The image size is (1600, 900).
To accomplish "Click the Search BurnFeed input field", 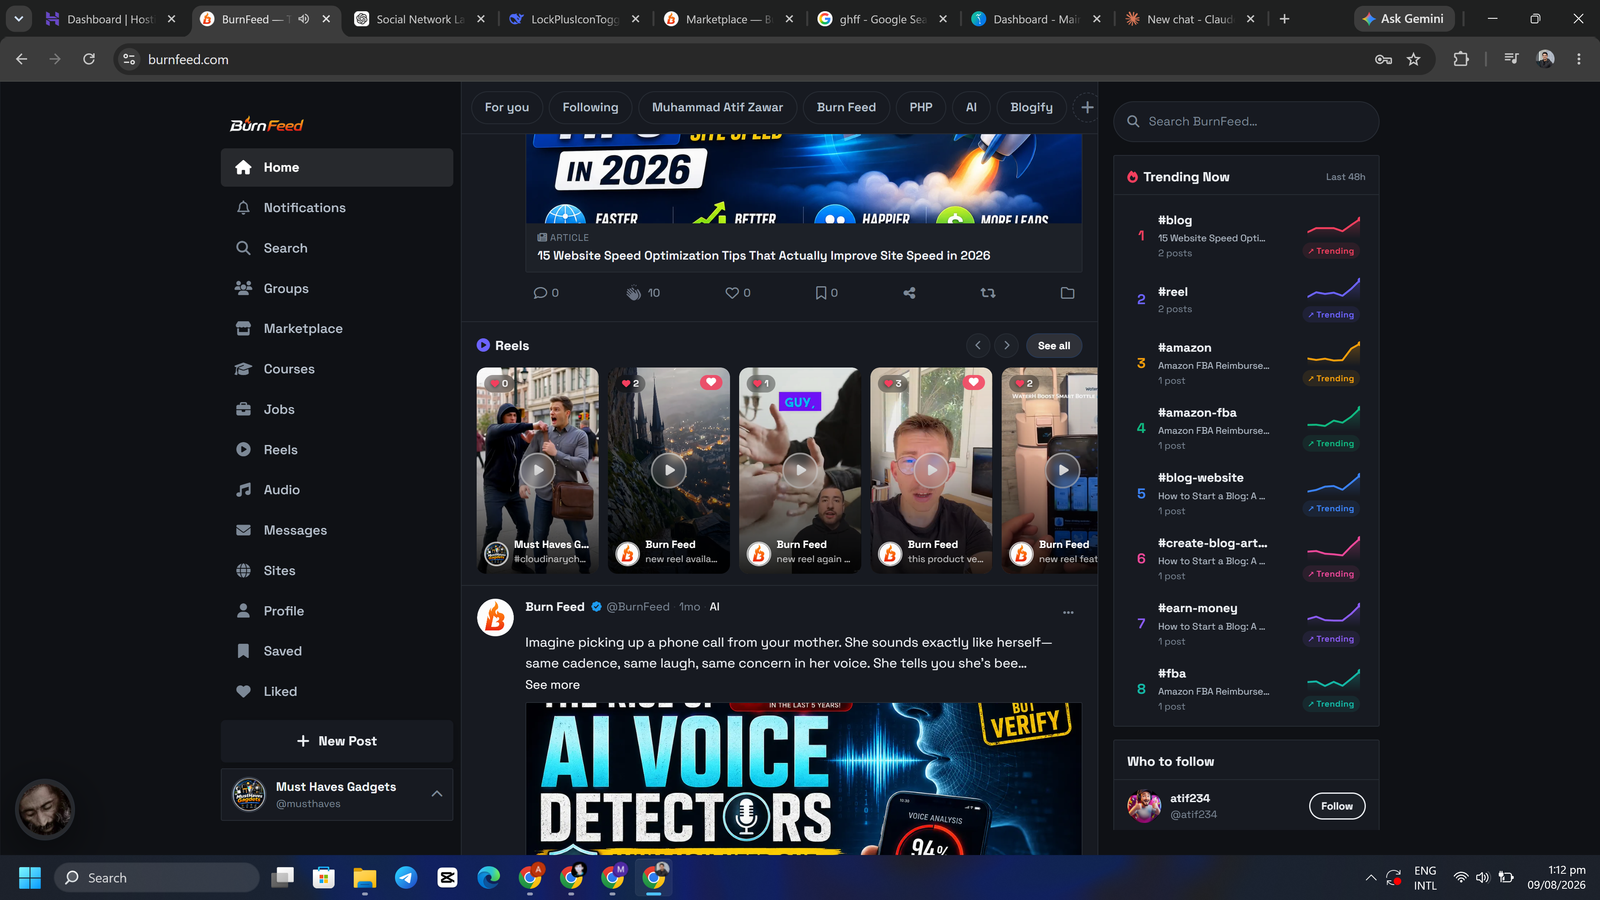I will point(1246,121).
